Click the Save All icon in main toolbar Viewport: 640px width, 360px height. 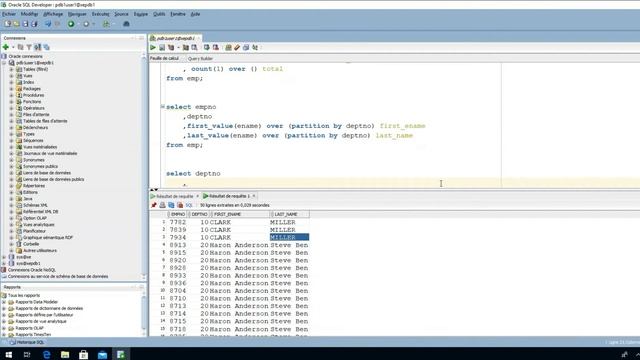click(x=34, y=24)
